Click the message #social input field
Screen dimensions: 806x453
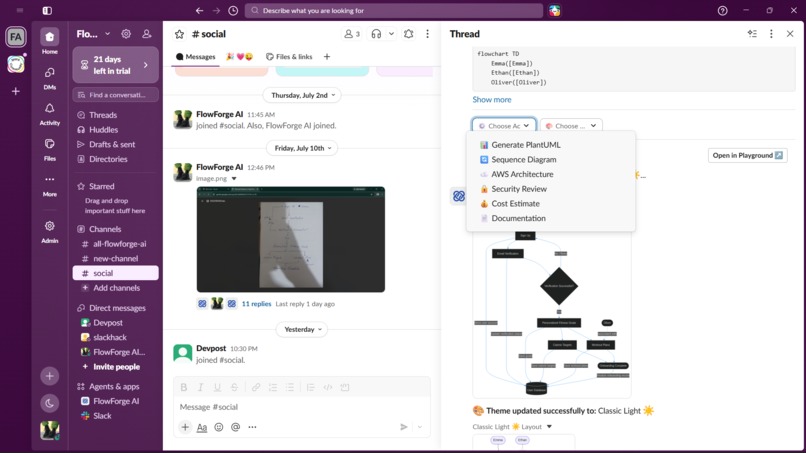click(302, 407)
